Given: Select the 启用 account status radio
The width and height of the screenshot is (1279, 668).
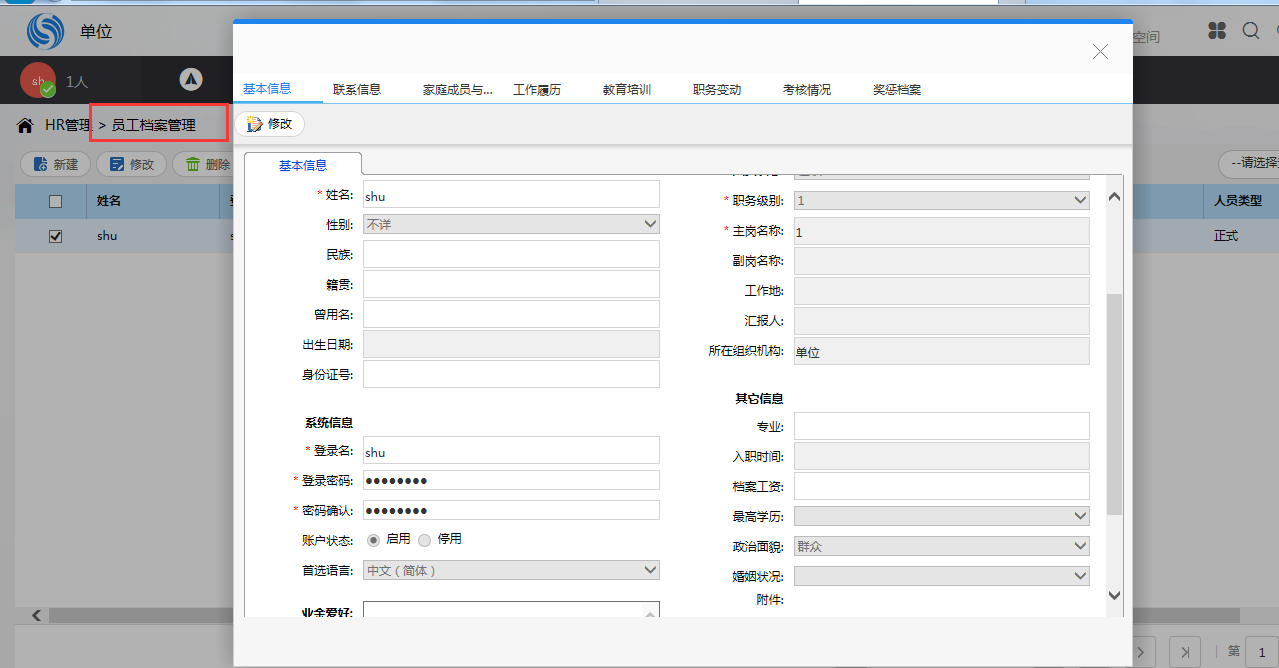Looking at the screenshot, I should (374, 539).
